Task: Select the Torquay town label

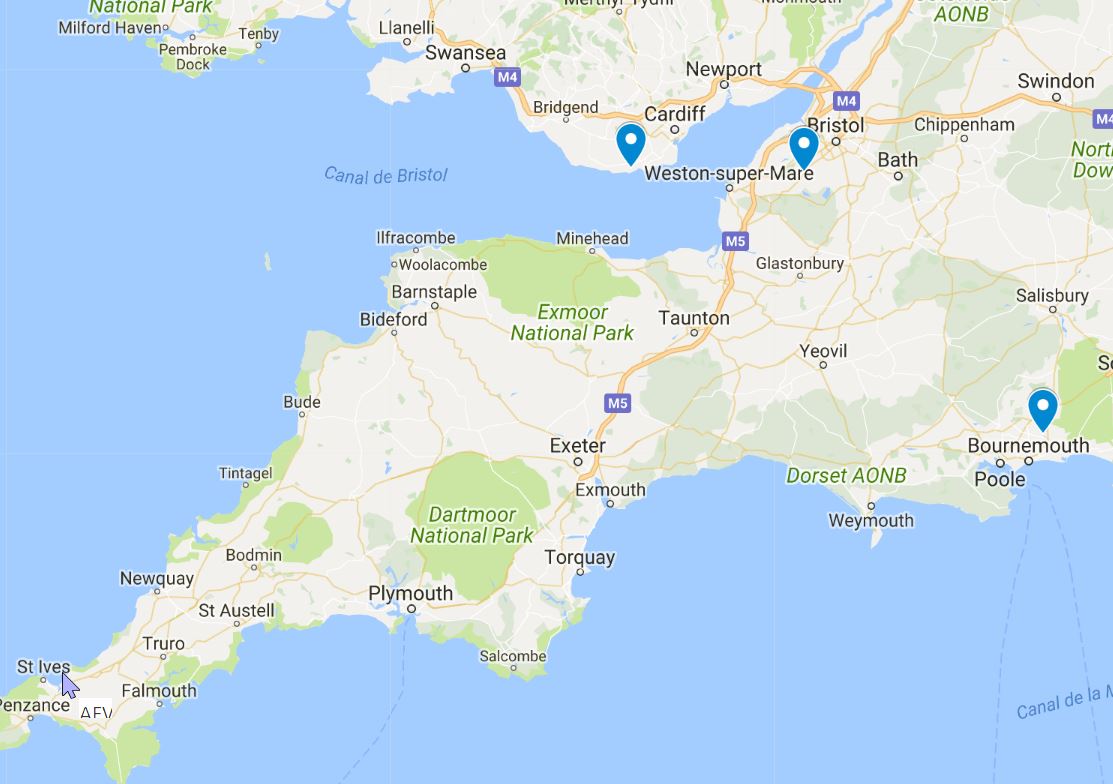Action: (x=579, y=558)
